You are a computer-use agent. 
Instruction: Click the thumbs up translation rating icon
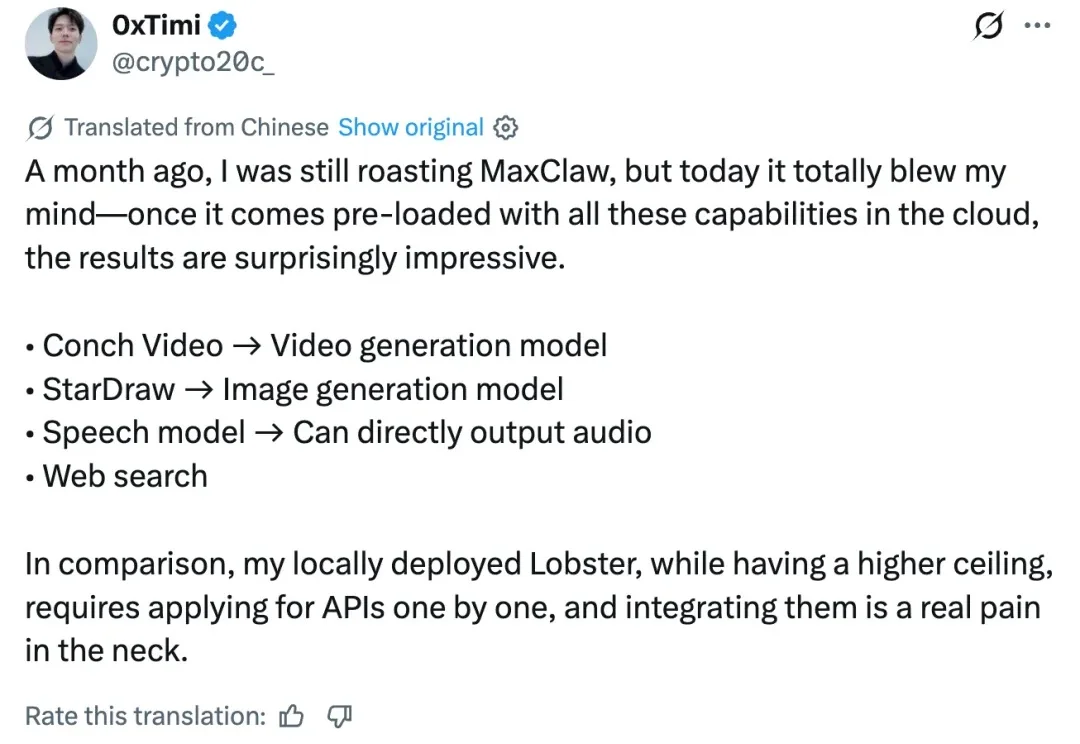(292, 716)
